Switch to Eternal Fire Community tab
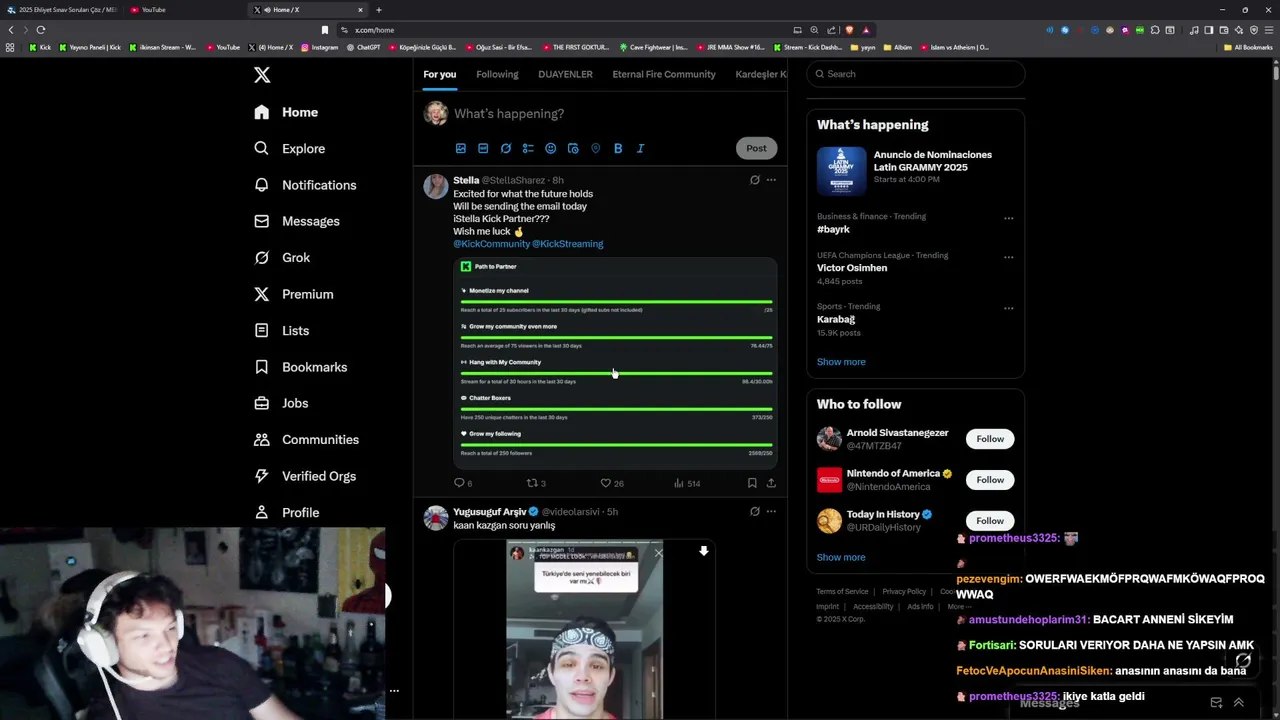1280x720 pixels. tap(664, 74)
